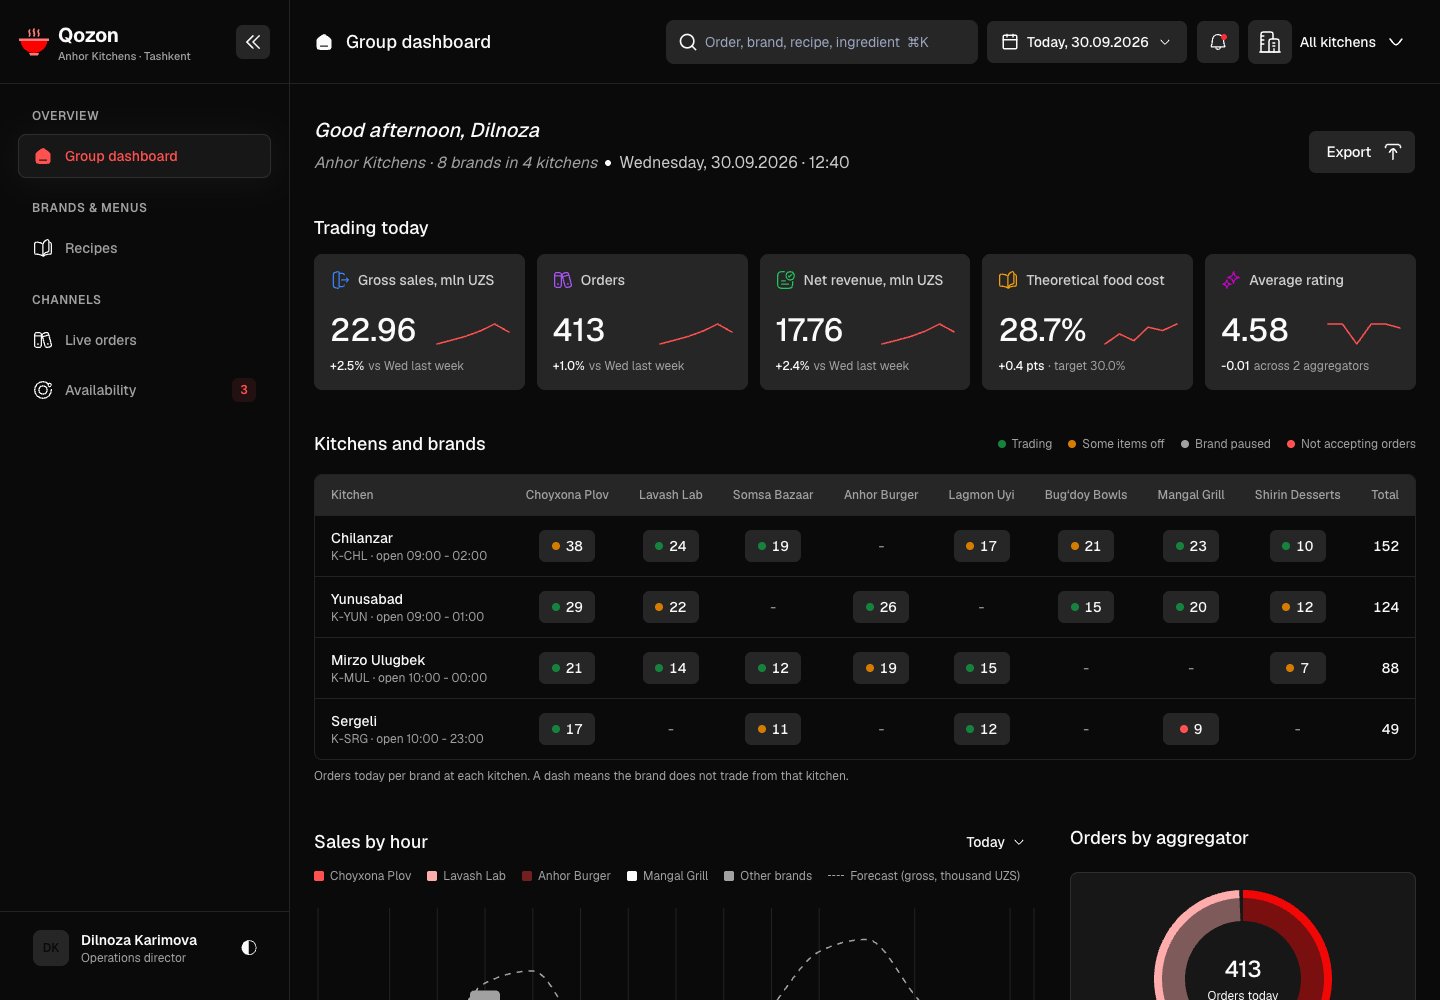Click the Total column header
Viewport: 1440px width, 1000px height.
[1385, 495]
